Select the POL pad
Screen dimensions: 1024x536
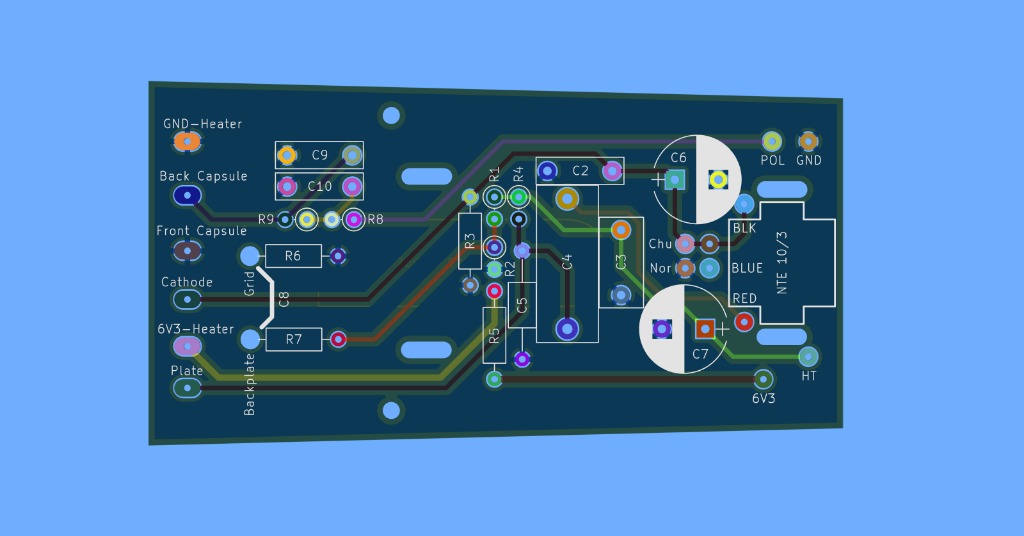pyautogui.click(x=771, y=141)
